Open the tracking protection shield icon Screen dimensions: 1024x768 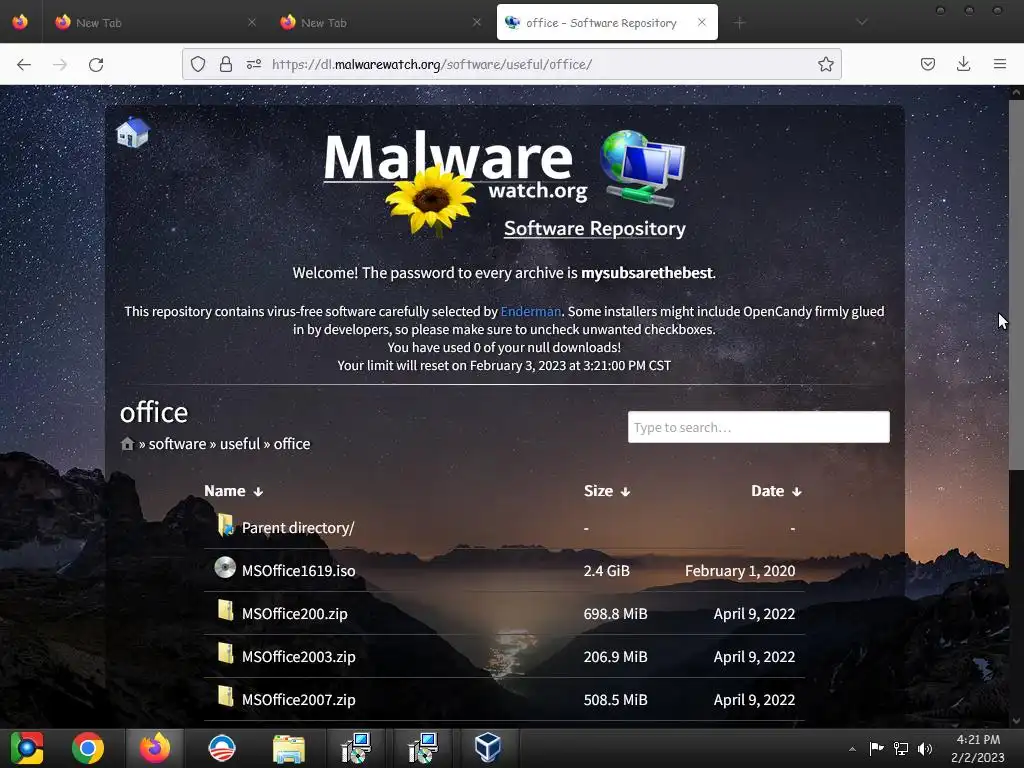(198, 64)
